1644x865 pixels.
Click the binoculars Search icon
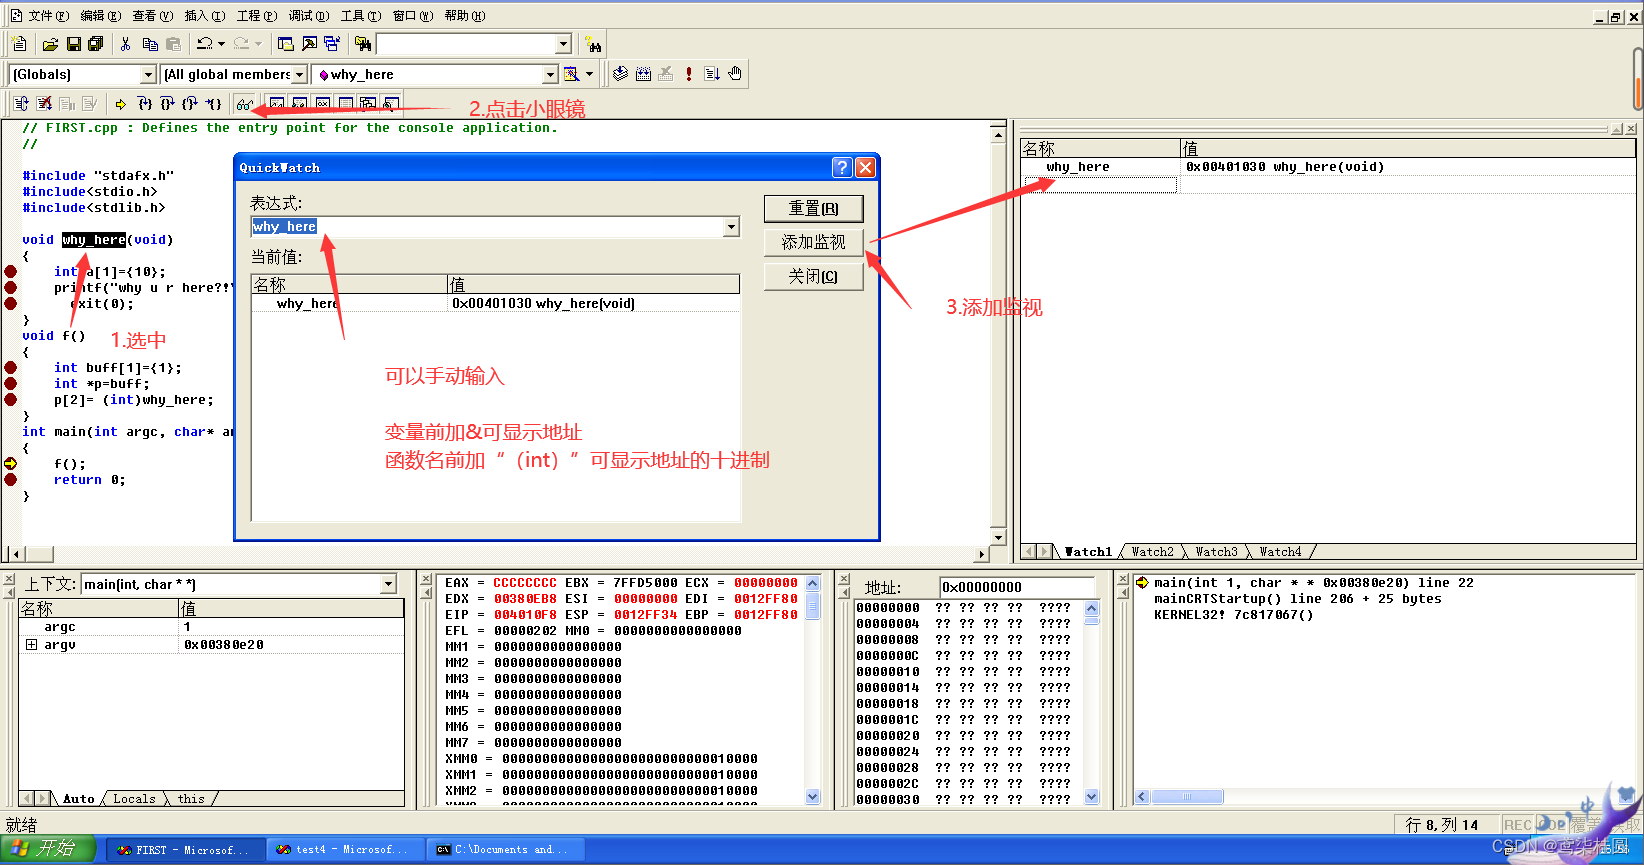pos(594,44)
